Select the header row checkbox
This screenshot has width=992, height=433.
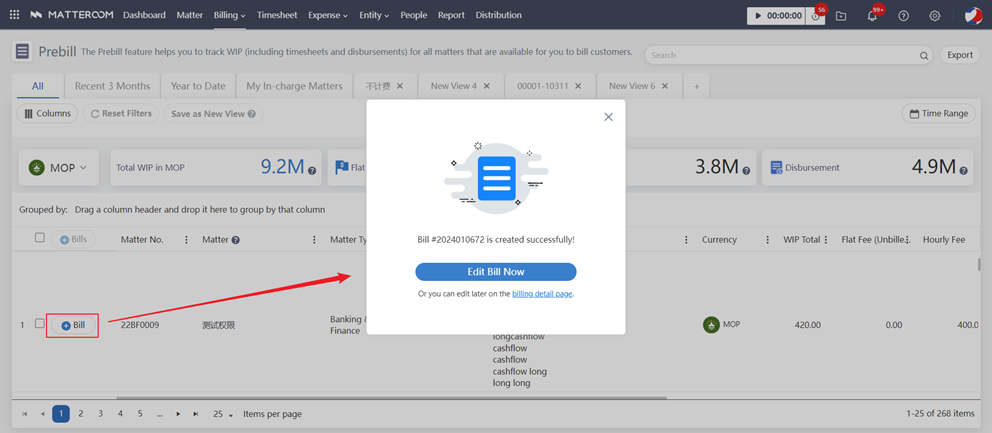pyautogui.click(x=40, y=238)
